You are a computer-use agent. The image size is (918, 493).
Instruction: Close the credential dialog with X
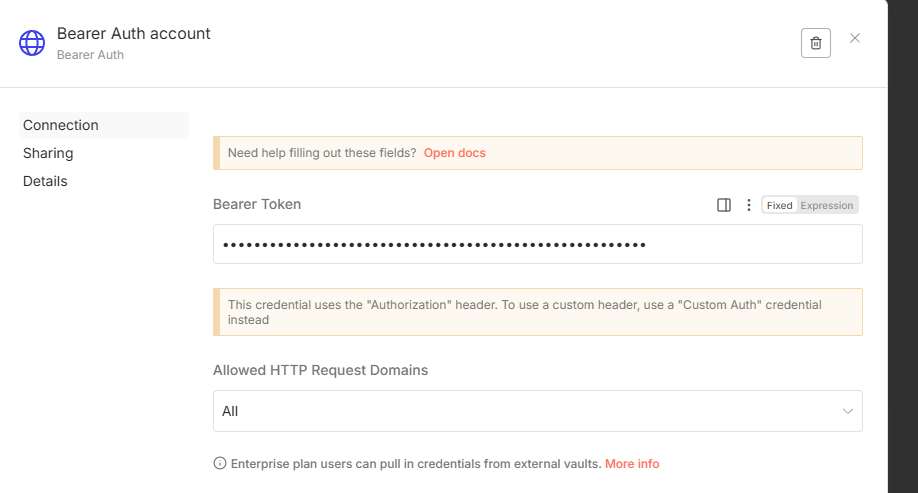(x=855, y=38)
